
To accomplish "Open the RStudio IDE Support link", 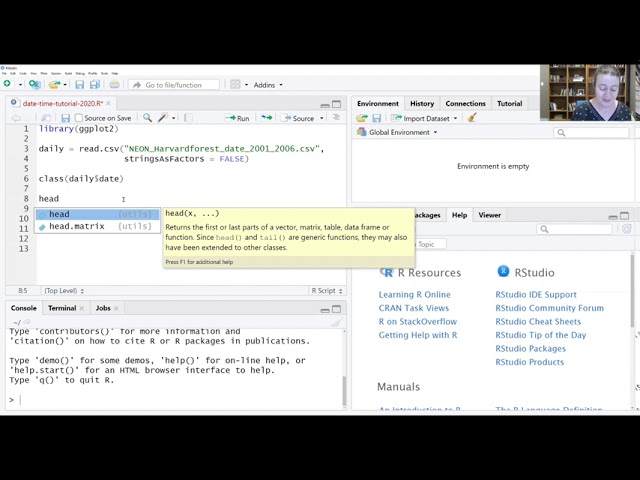I will [x=536, y=295].
